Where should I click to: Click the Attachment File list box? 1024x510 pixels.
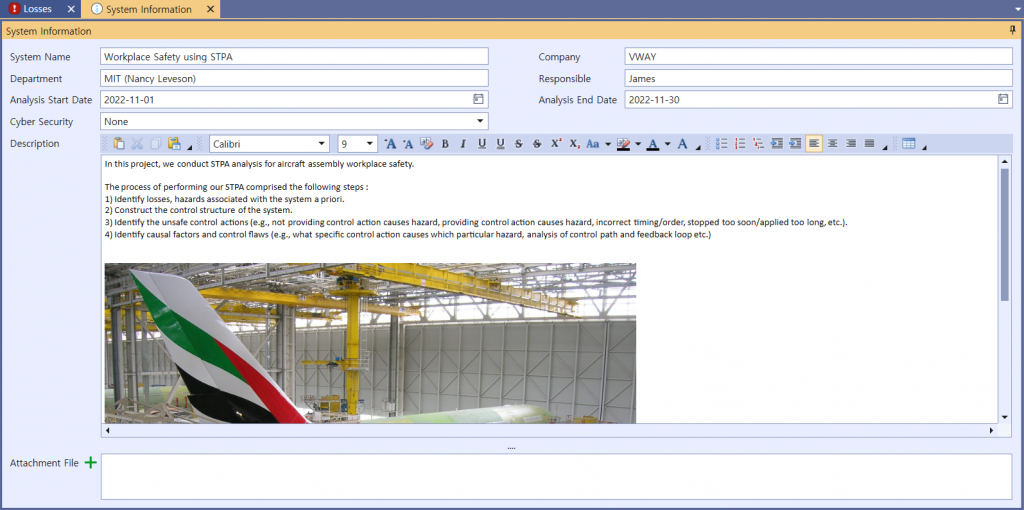[x=556, y=477]
